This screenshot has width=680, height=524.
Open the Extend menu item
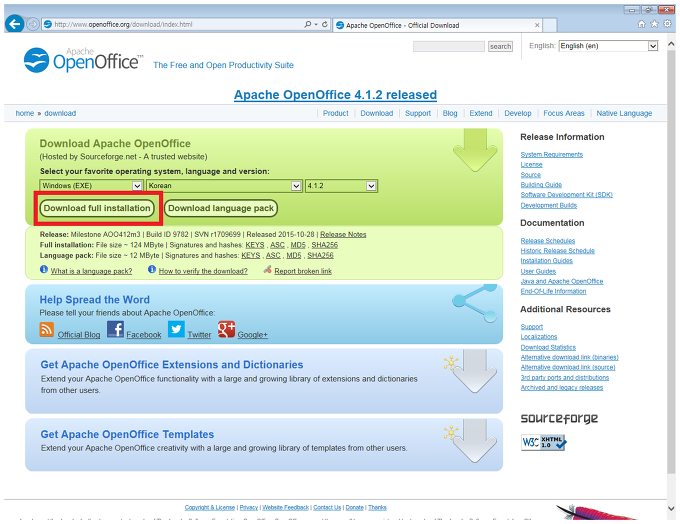pyautogui.click(x=481, y=113)
